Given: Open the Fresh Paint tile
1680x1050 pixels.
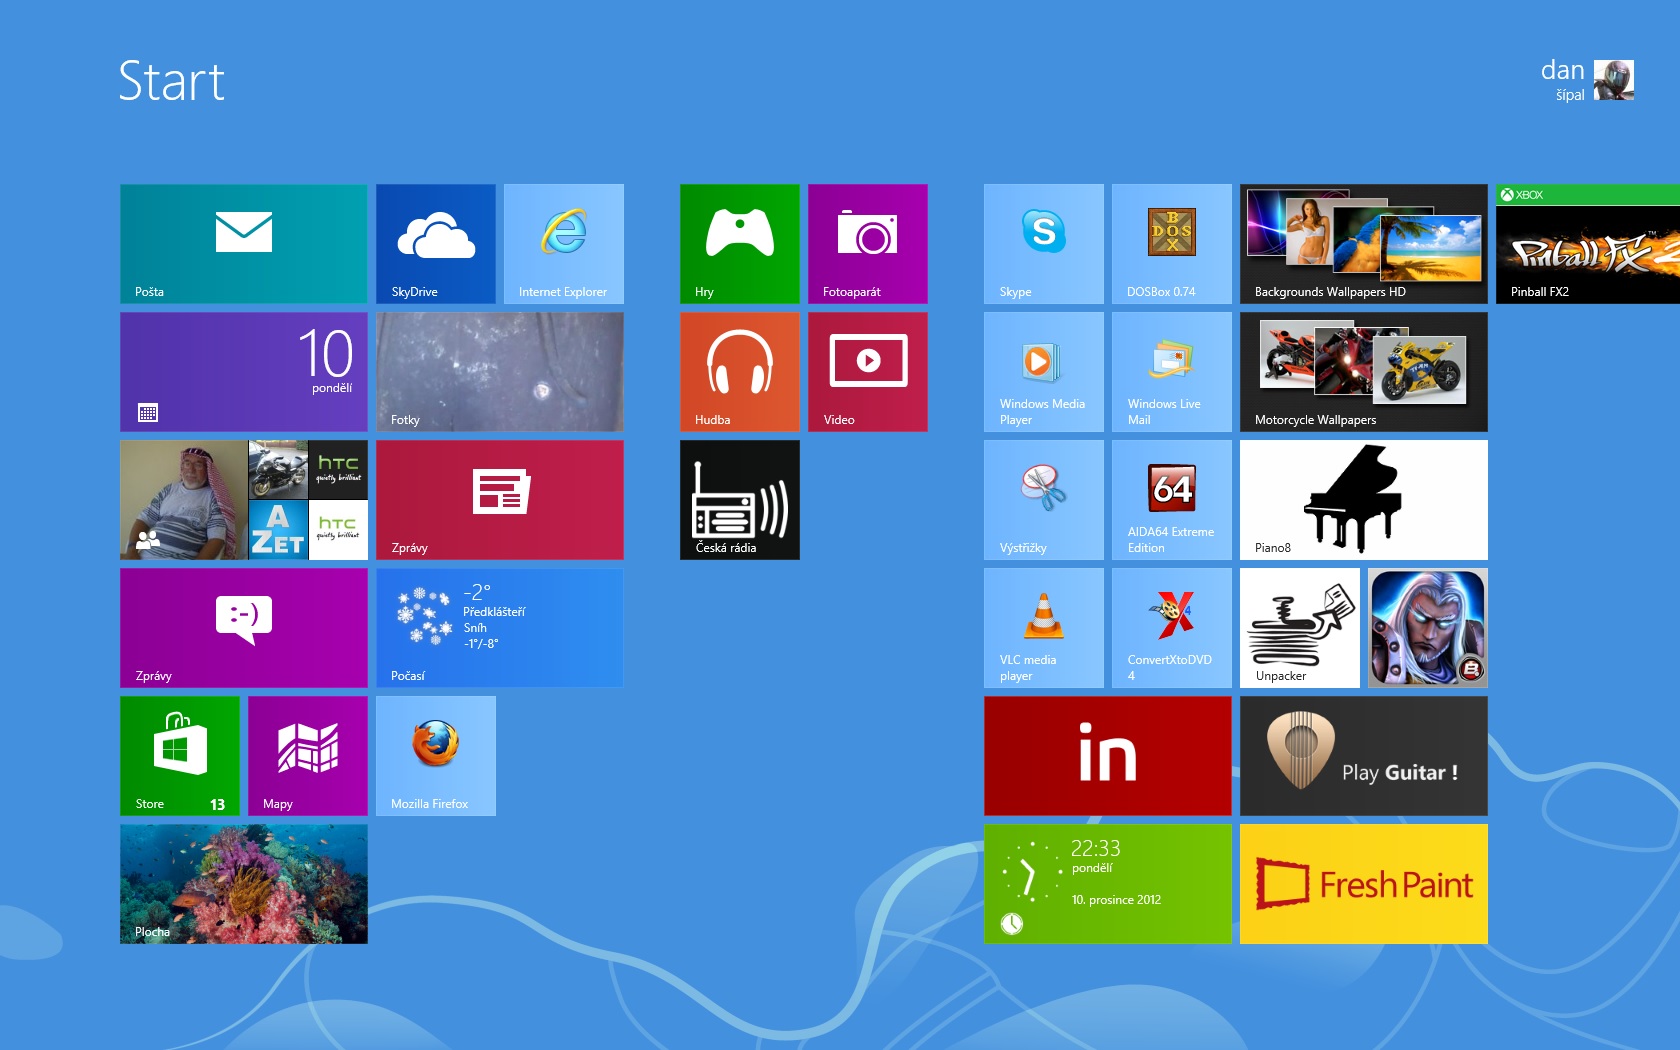Looking at the screenshot, I should tap(1364, 884).
